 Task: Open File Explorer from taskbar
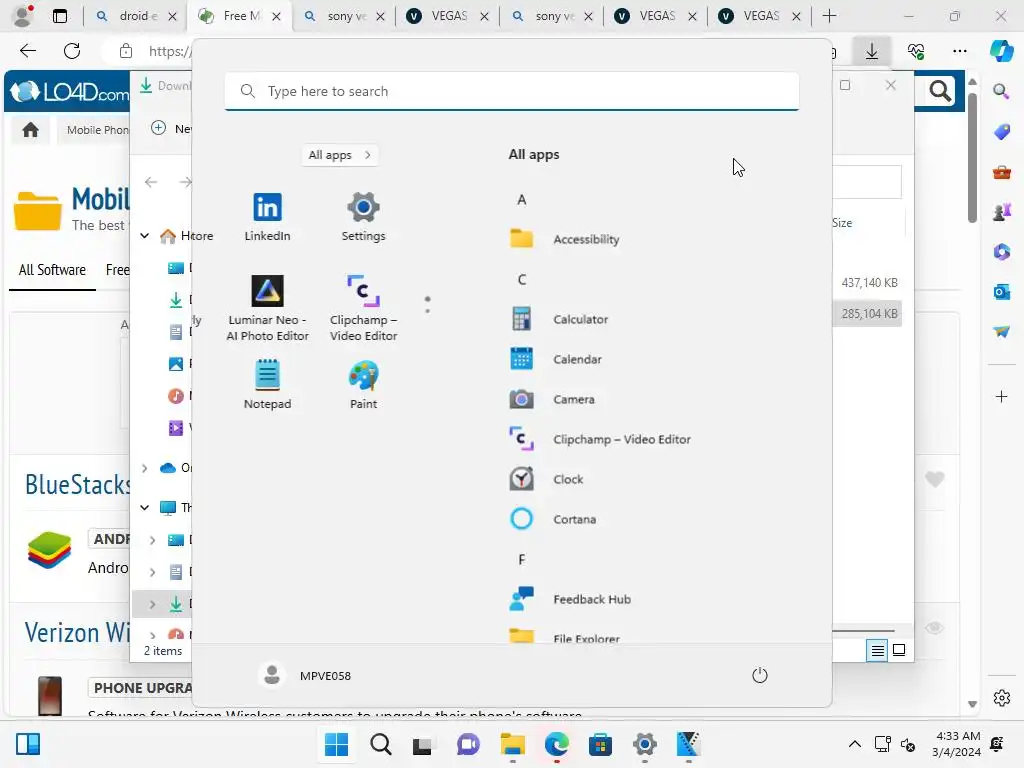coord(513,744)
